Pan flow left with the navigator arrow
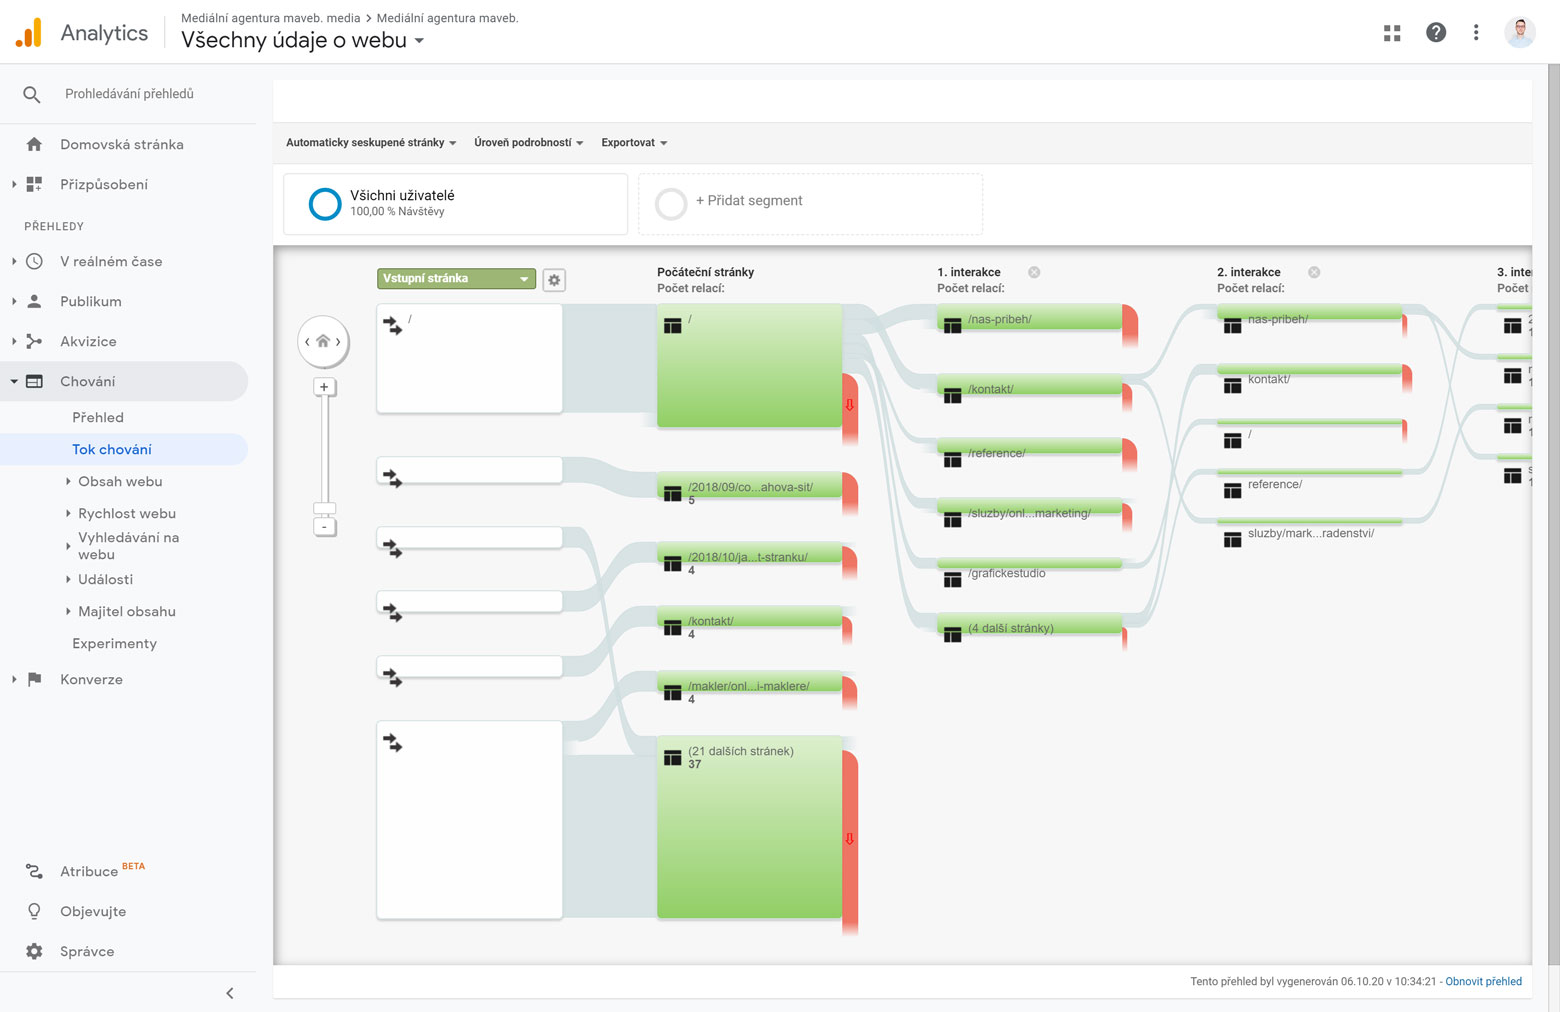1560x1012 pixels. (307, 342)
